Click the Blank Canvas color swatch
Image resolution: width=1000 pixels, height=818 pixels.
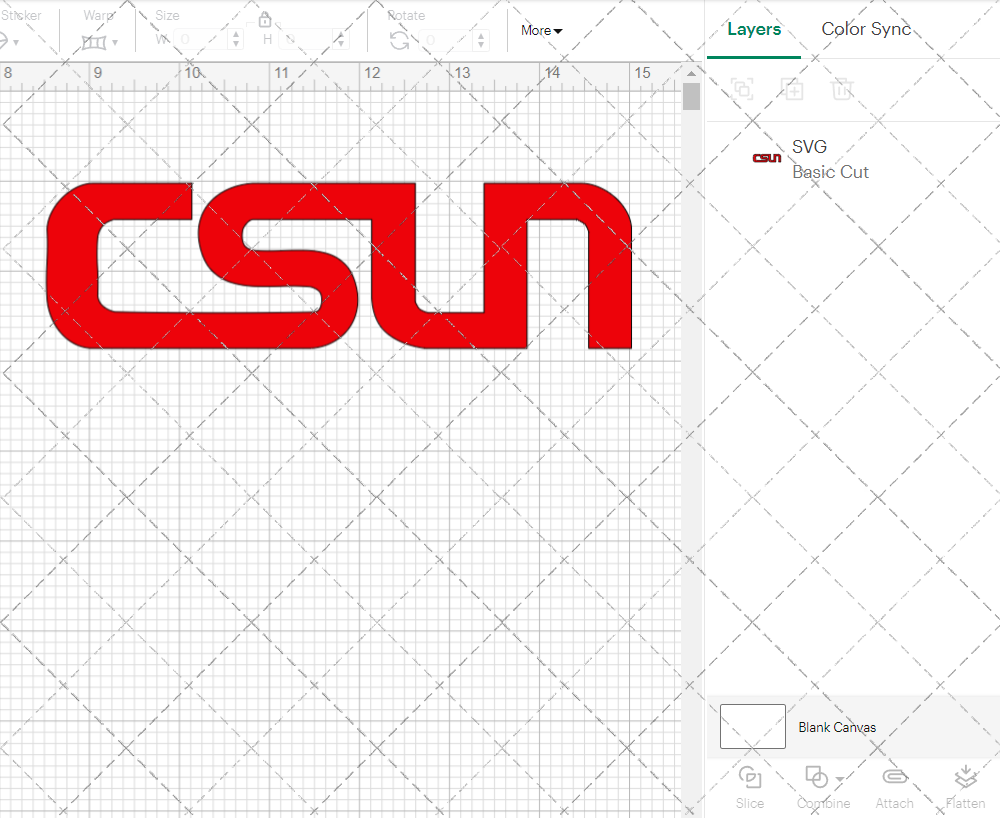(x=752, y=727)
